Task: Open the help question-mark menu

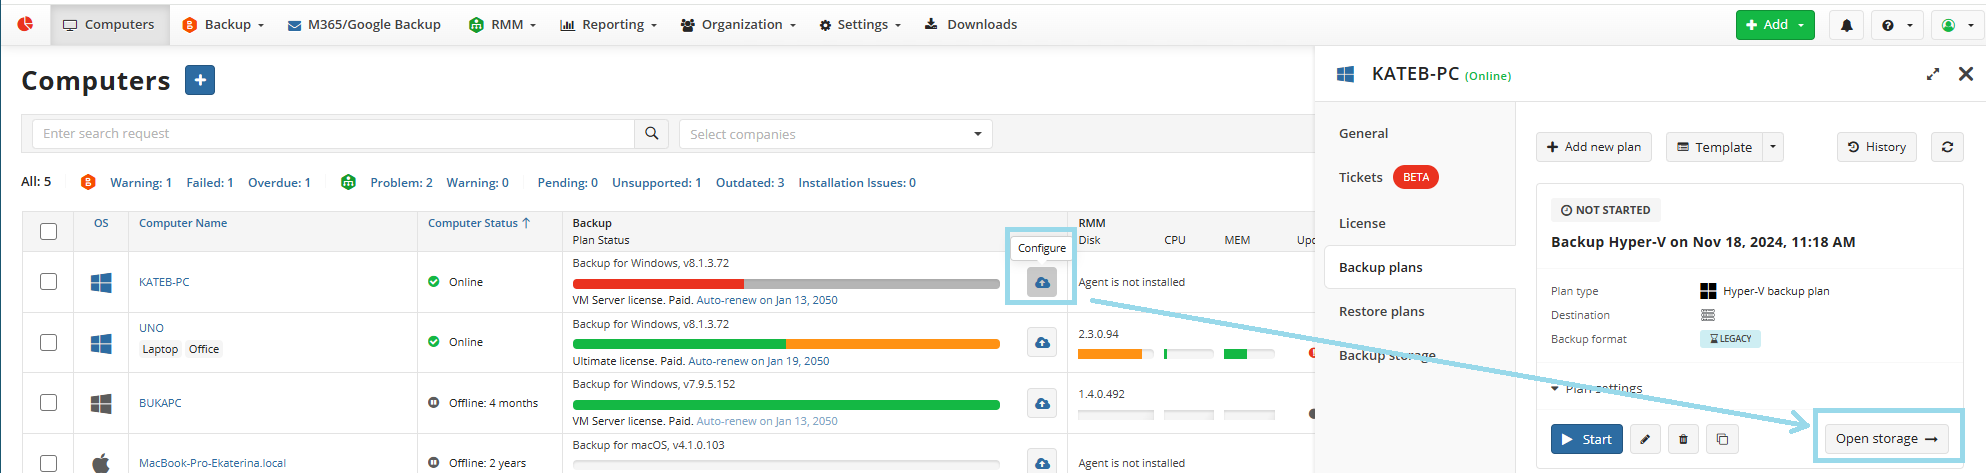Action: tap(1896, 25)
